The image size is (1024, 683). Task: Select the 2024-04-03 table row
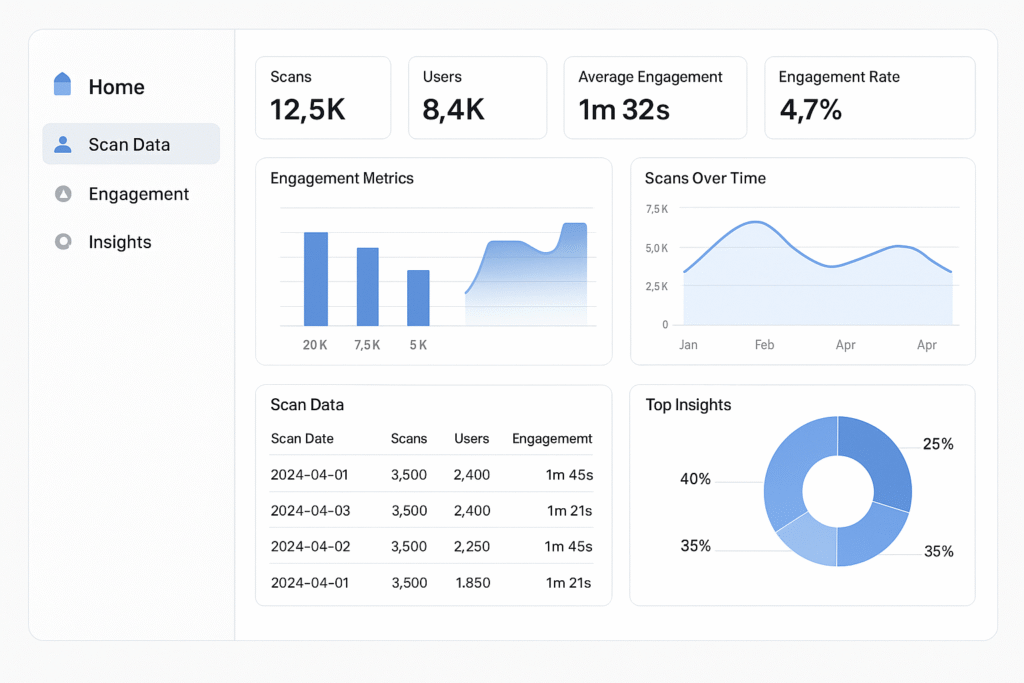tap(432, 510)
